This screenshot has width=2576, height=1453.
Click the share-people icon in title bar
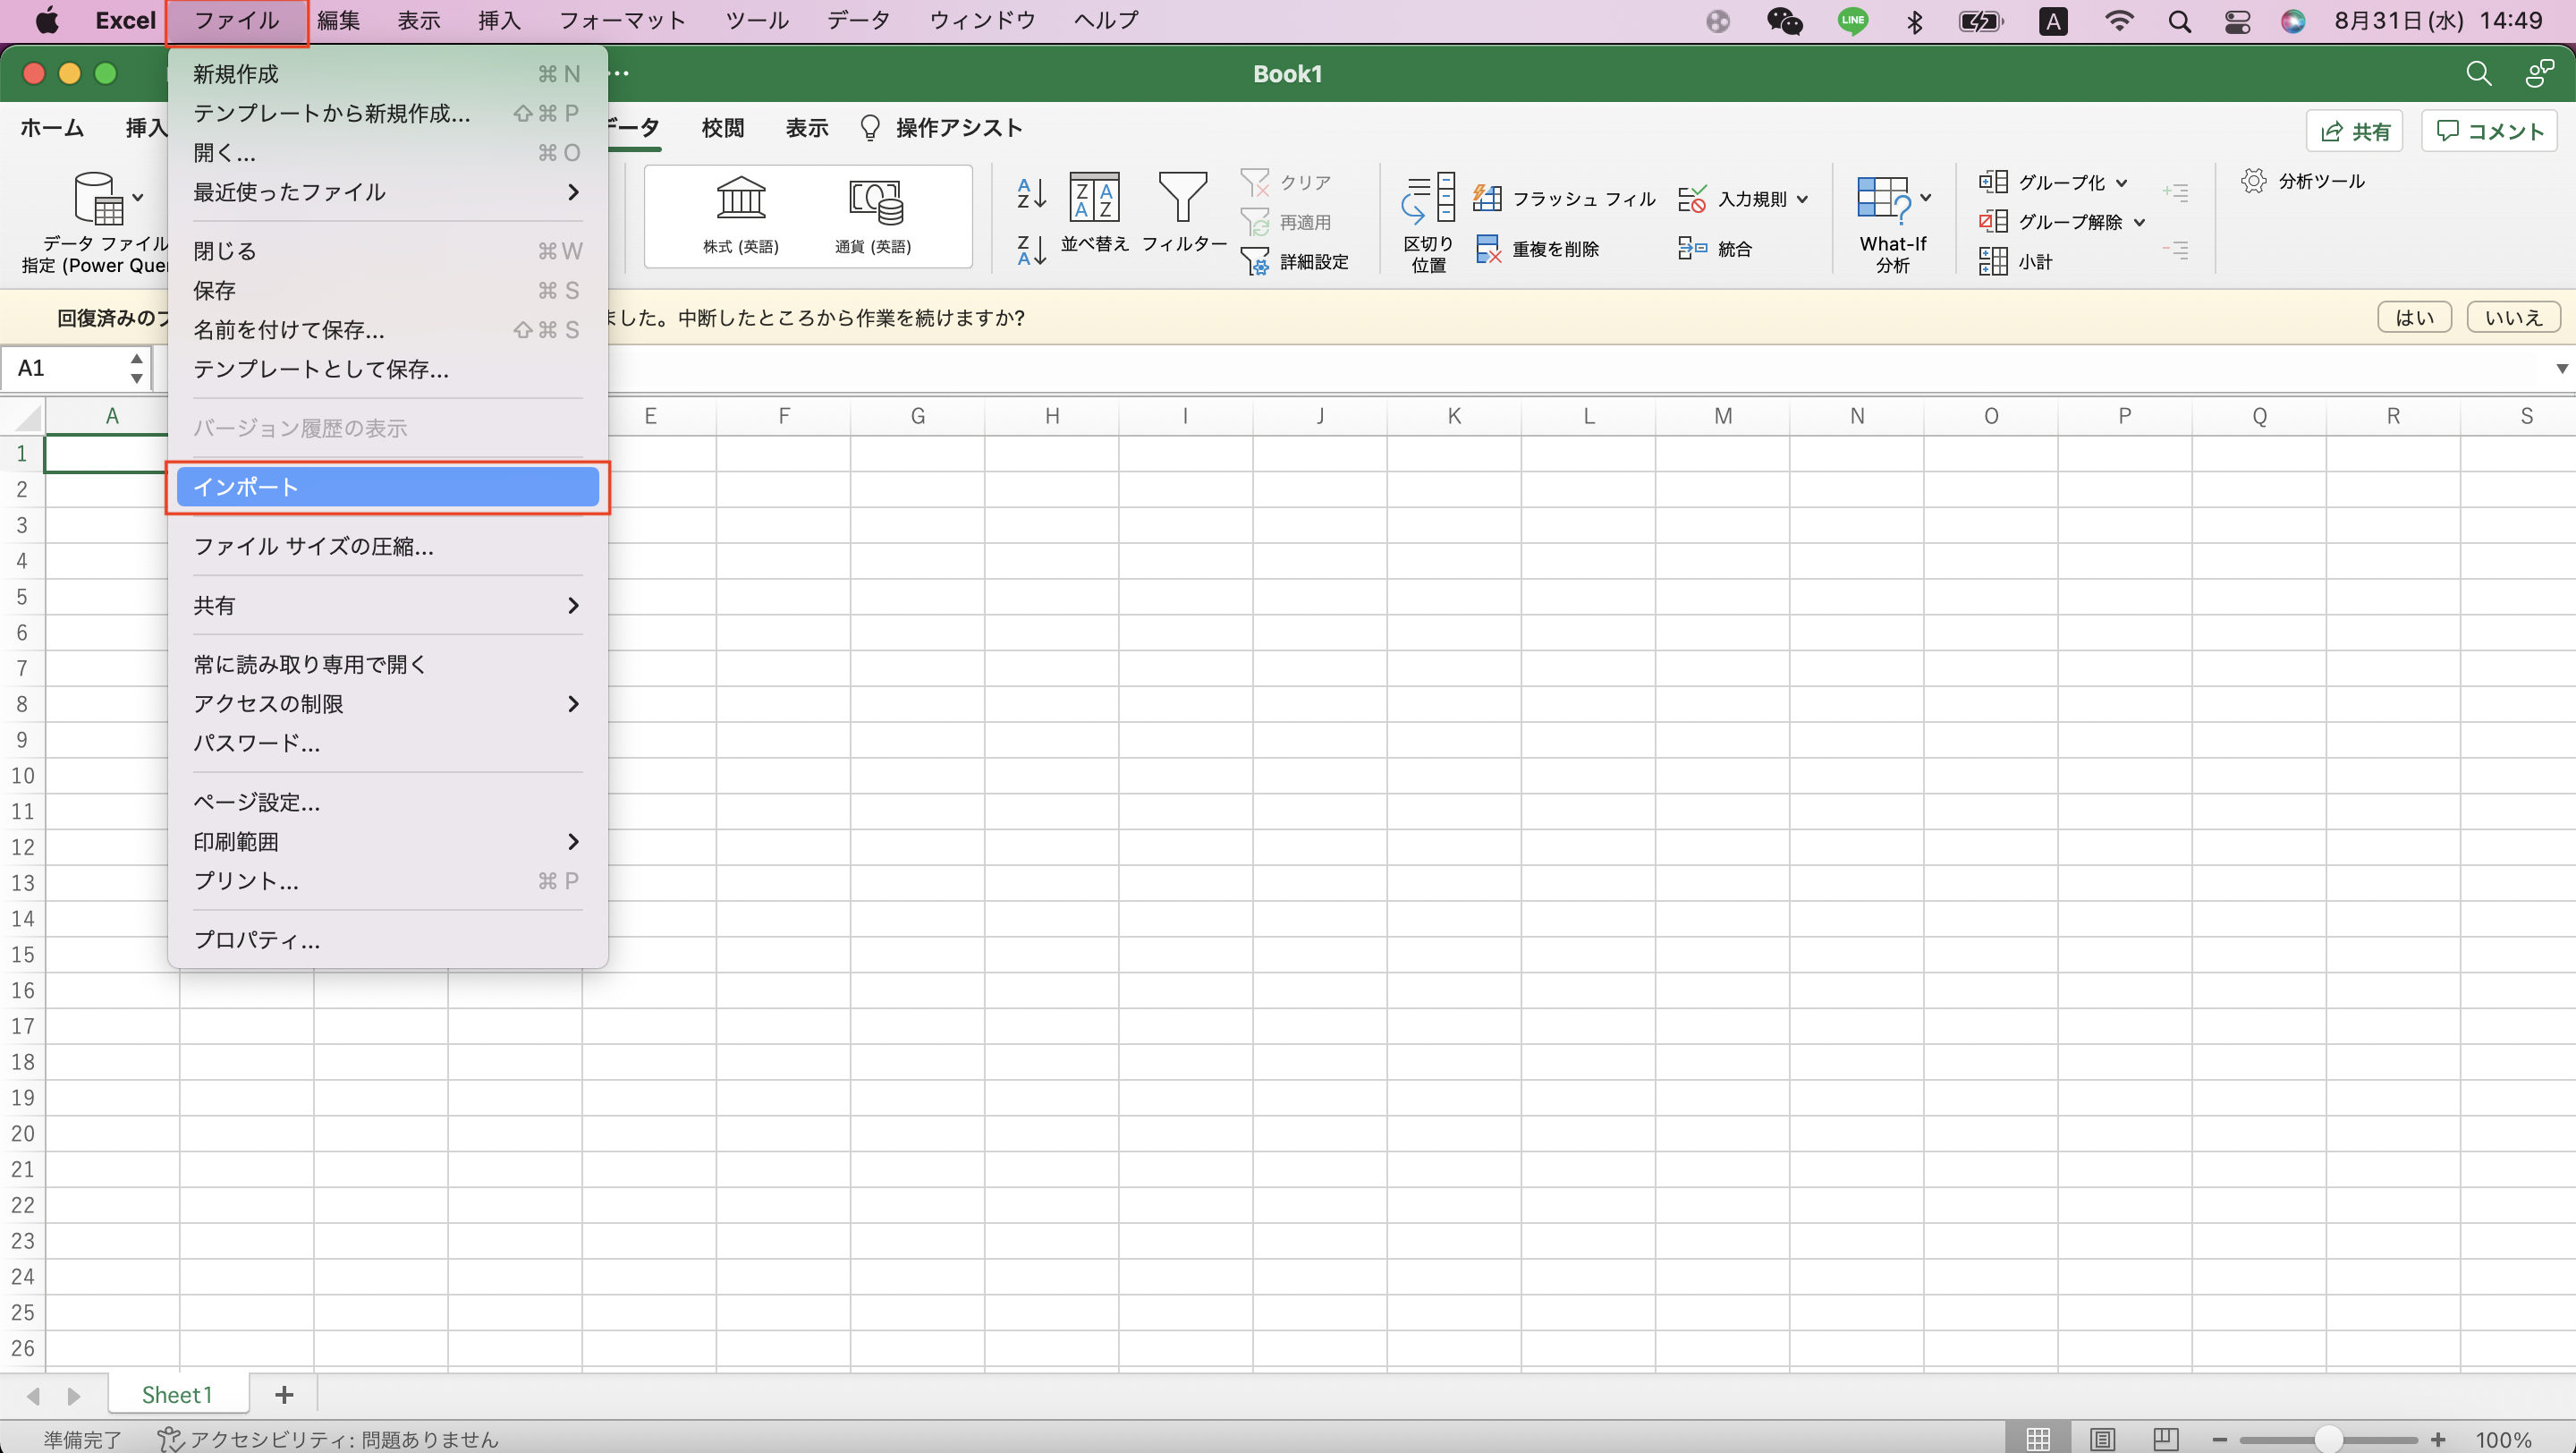[2540, 73]
